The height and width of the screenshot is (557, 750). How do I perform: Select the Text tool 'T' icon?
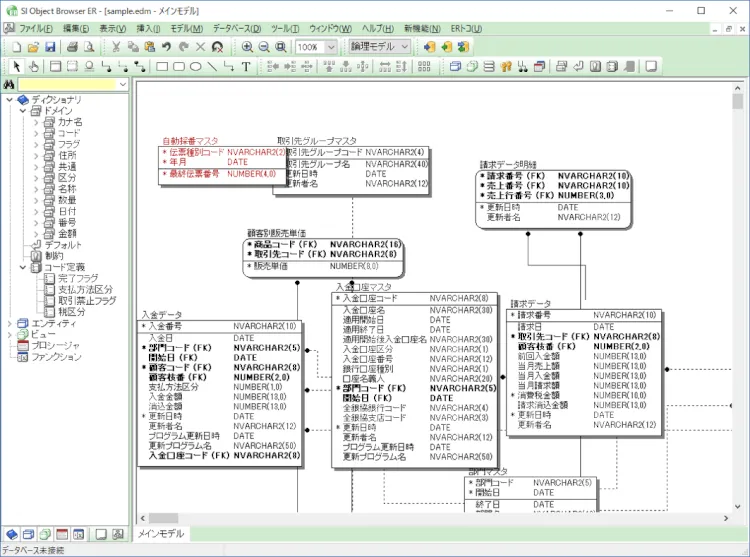246,67
